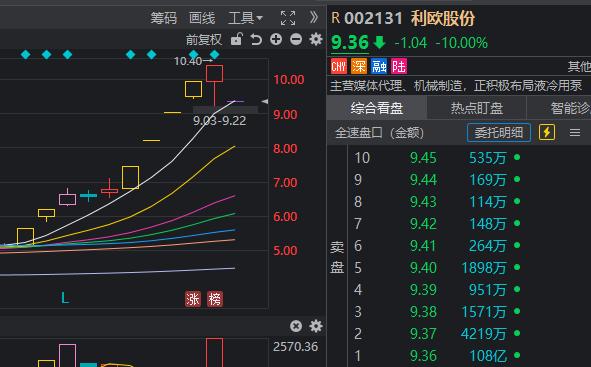This screenshot has height=367, width=591.
Task: Click the first cyan diamond event marker
Action: click(x=26, y=55)
